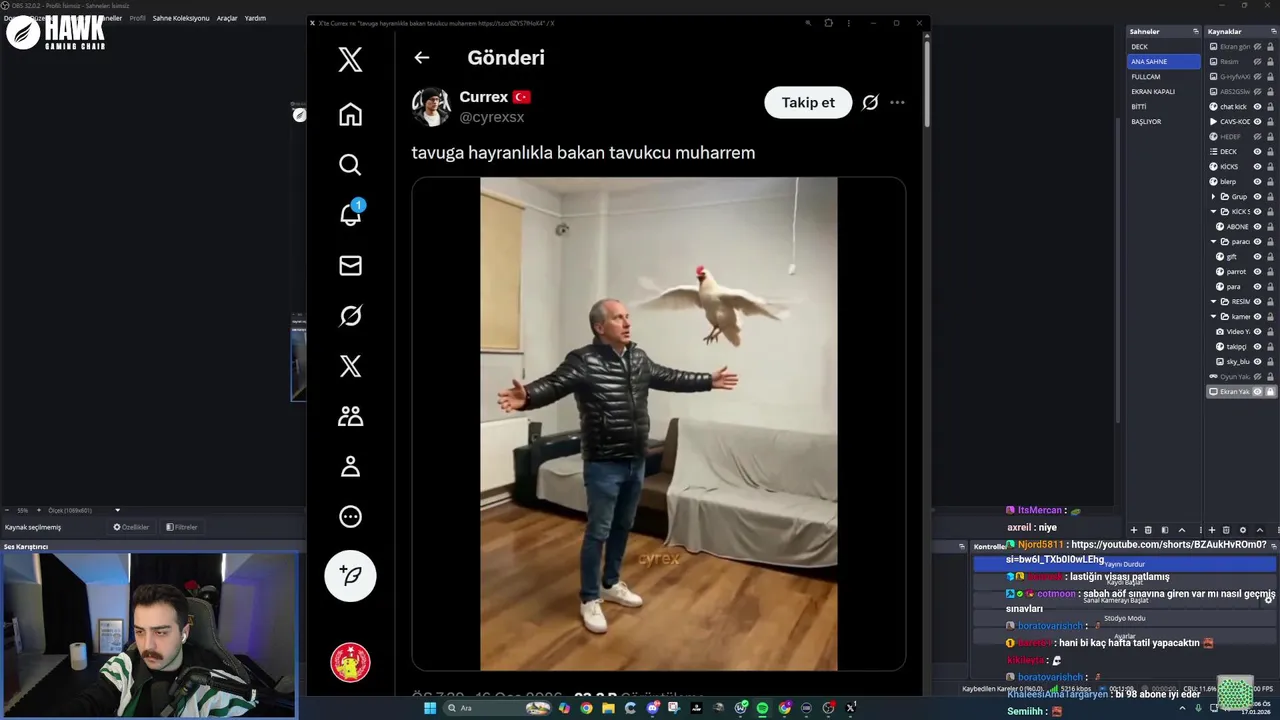Follow Currex with the Takip et button

click(808, 102)
